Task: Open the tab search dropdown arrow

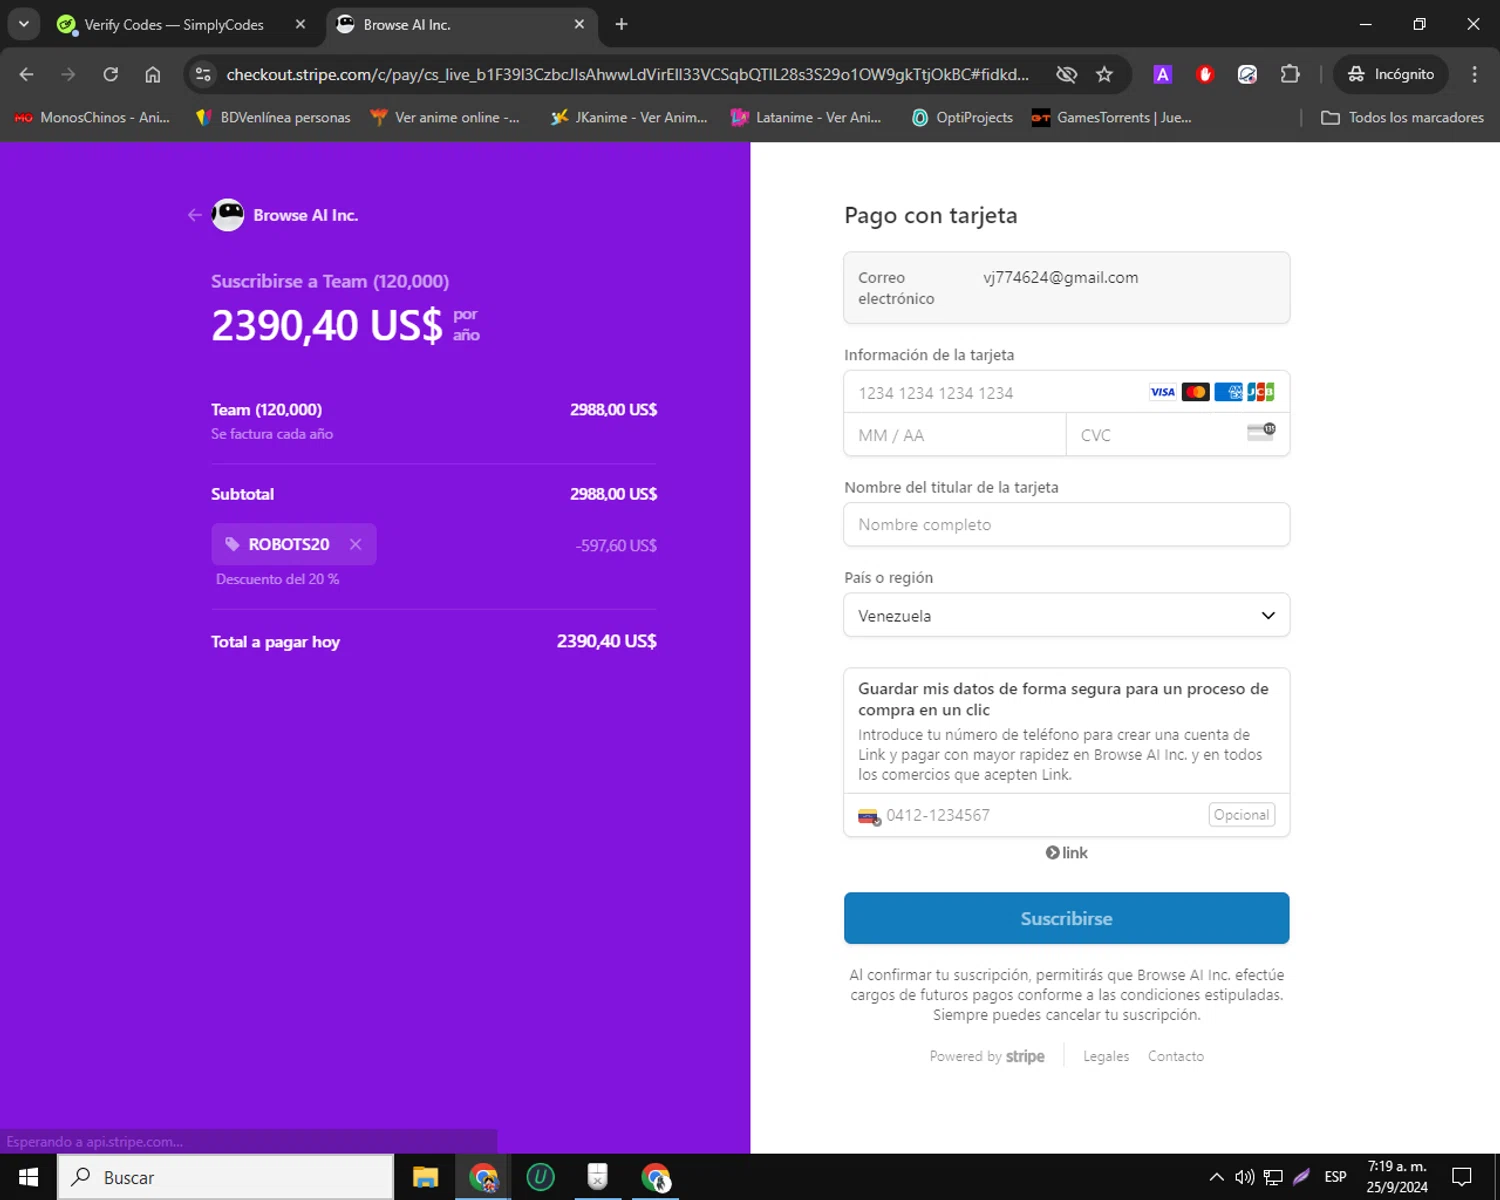Action: (x=23, y=24)
